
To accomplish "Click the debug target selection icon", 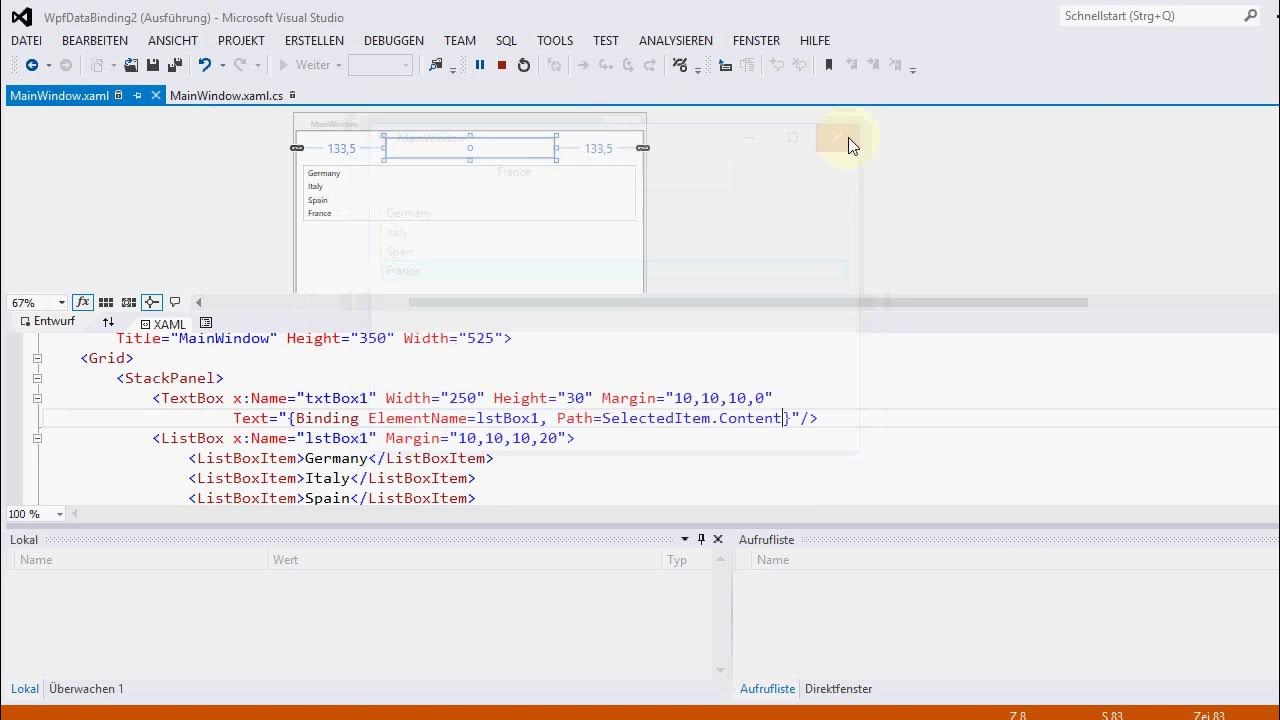I will tap(435, 65).
